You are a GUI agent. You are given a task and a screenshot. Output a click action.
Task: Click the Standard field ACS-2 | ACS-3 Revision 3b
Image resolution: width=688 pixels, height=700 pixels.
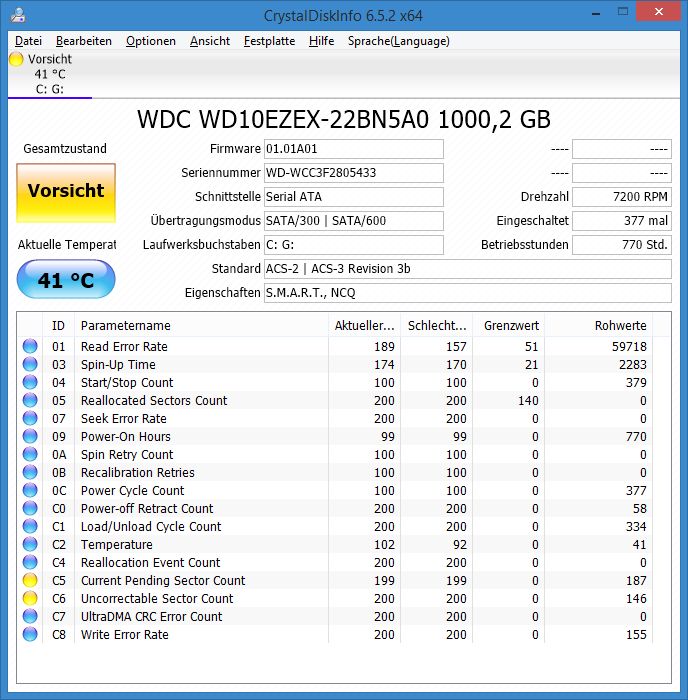467,269
